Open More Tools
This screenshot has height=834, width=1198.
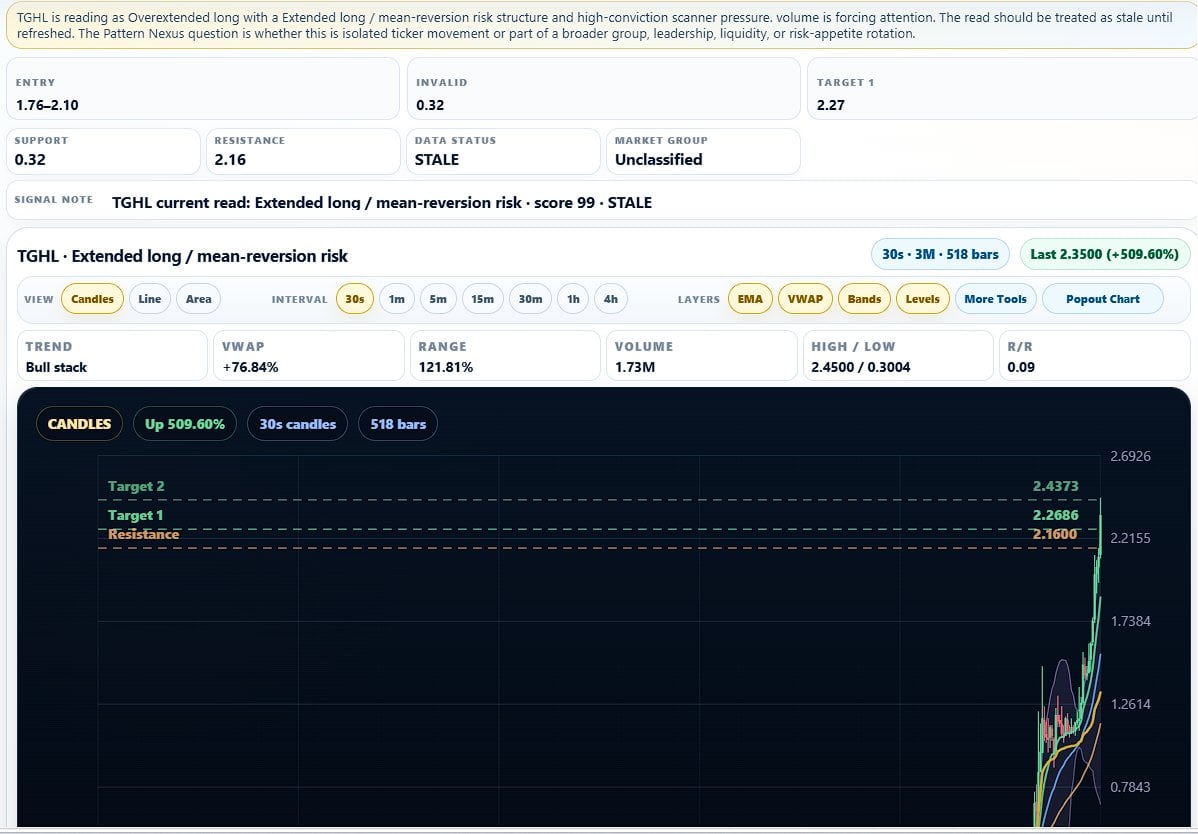click(x=996, y=299)
